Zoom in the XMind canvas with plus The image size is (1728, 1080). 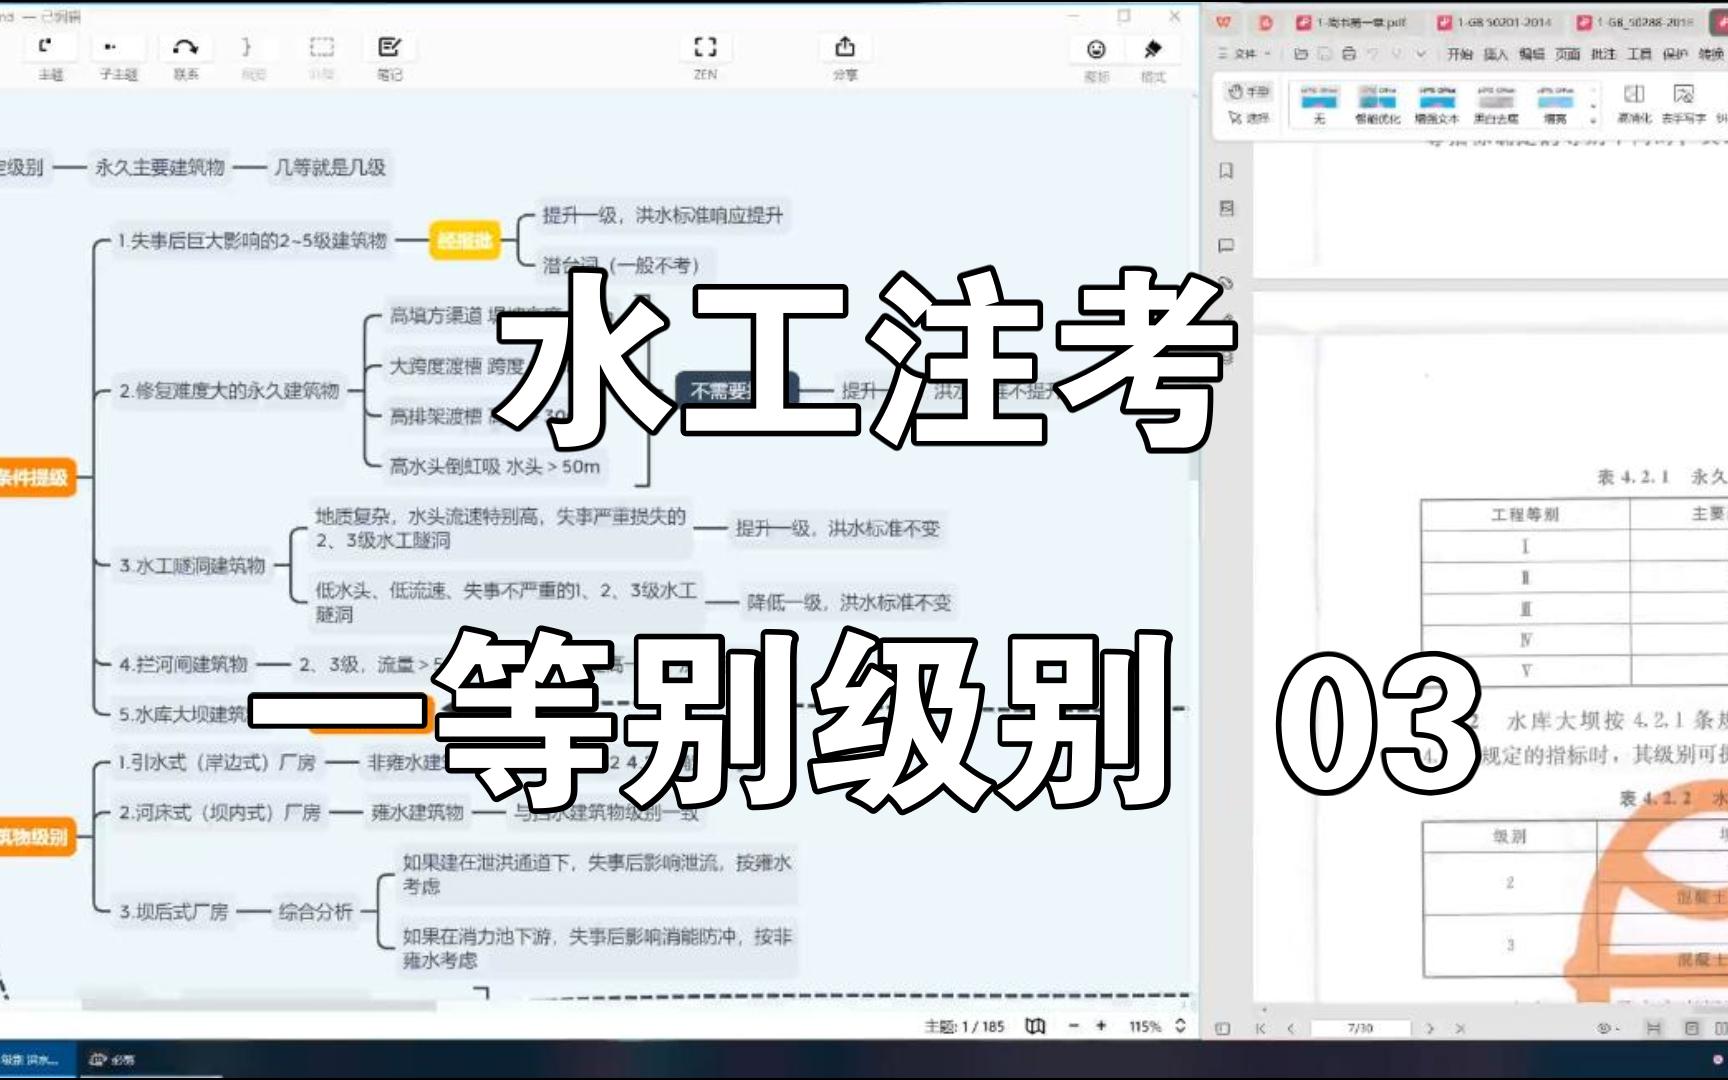point(1101,1026)
